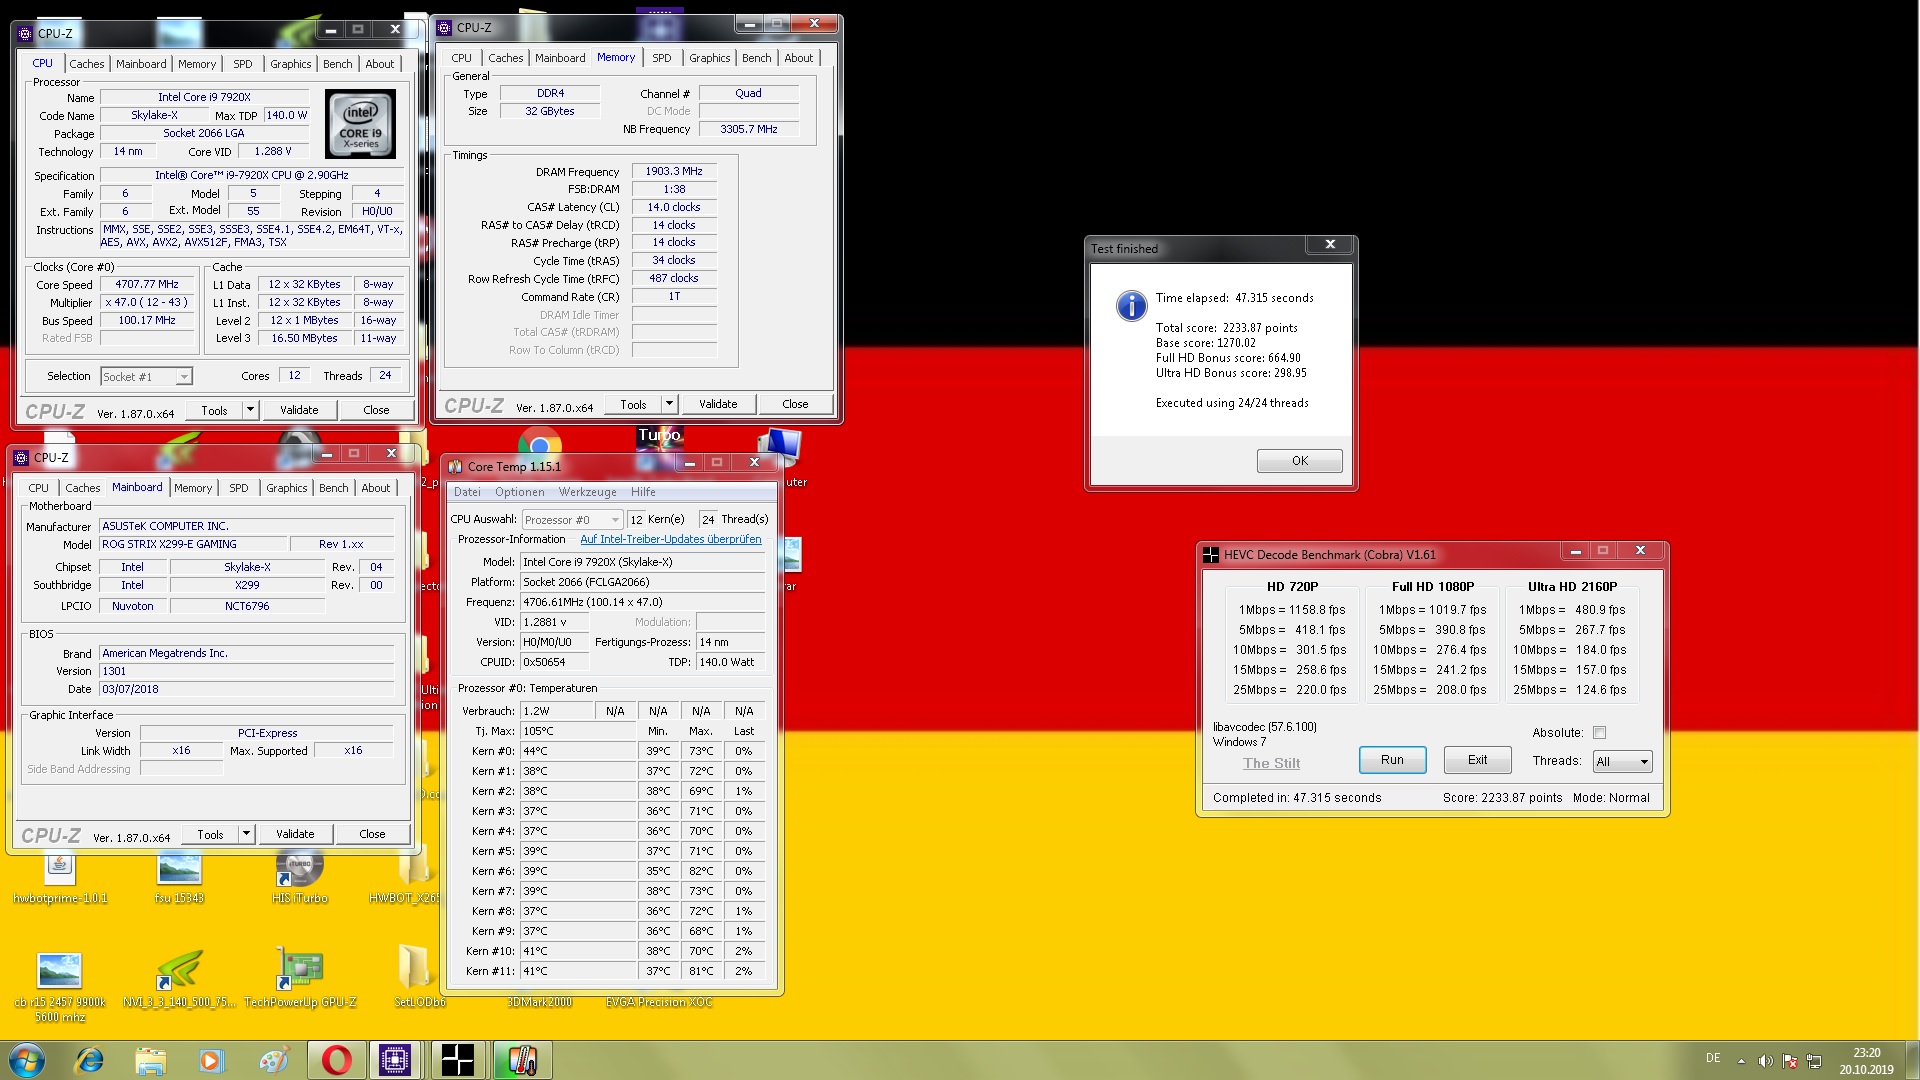The height and width of the screenshot is (1080, 1920).
Task: Switch to Caches tab in the CPU-Z CPU window
Action: point(86,64)
